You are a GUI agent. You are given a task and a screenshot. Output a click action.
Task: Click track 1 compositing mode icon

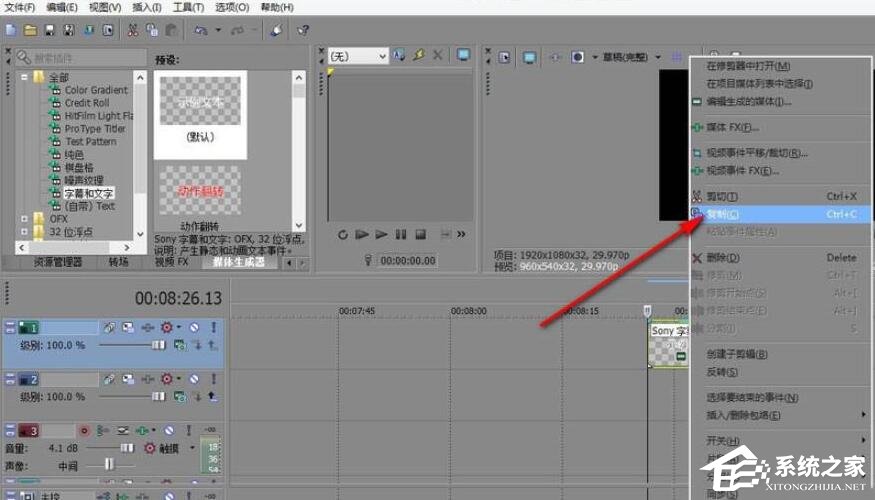click(180, 345)
